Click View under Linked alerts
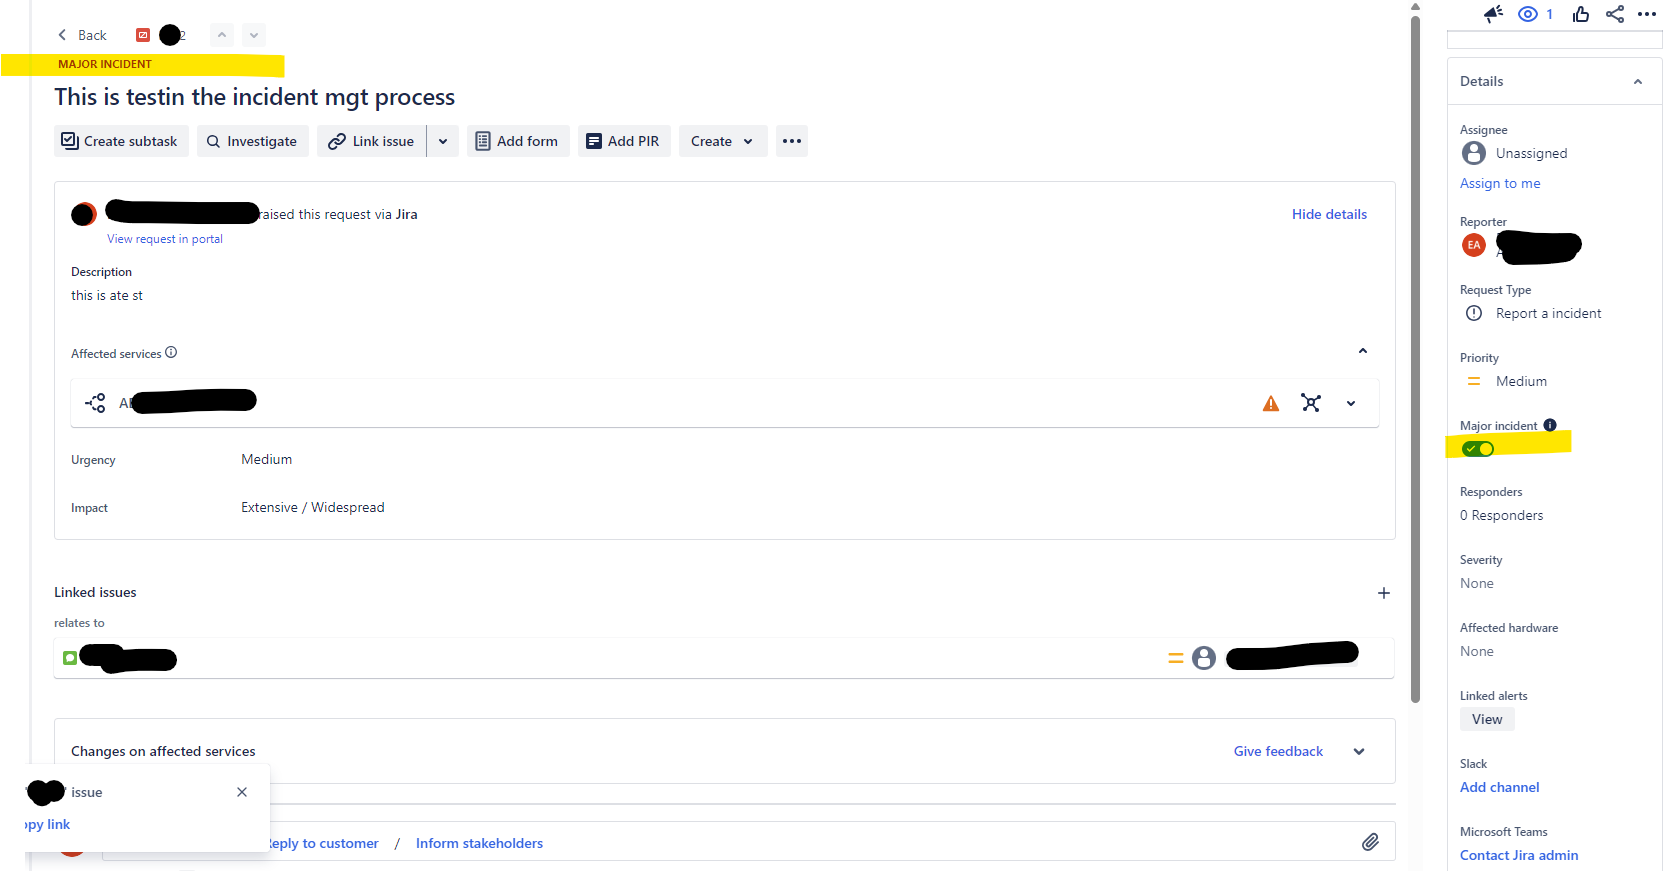 (1487, 719)
